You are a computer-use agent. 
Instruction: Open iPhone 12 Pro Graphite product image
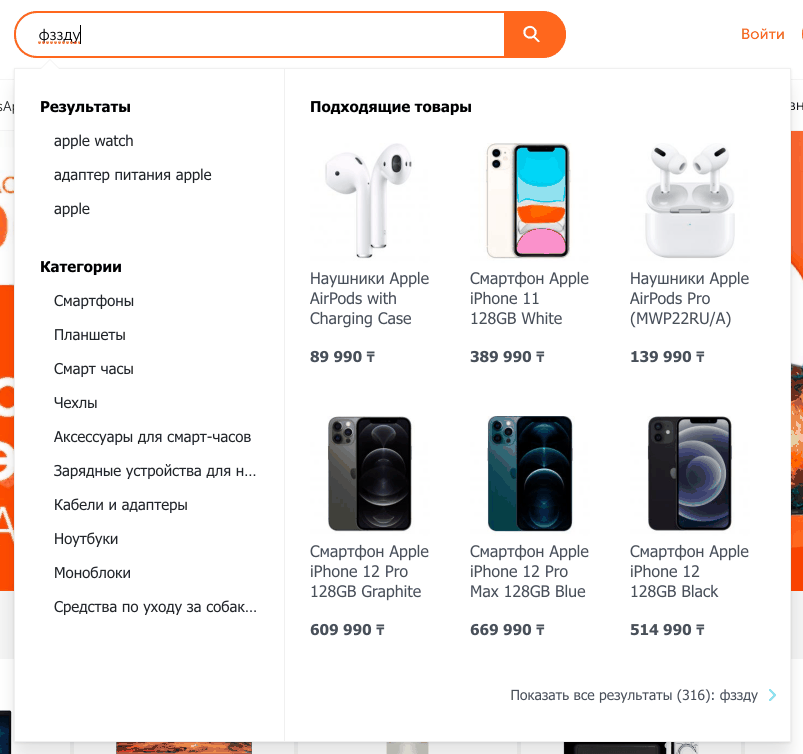click(370, 473)
